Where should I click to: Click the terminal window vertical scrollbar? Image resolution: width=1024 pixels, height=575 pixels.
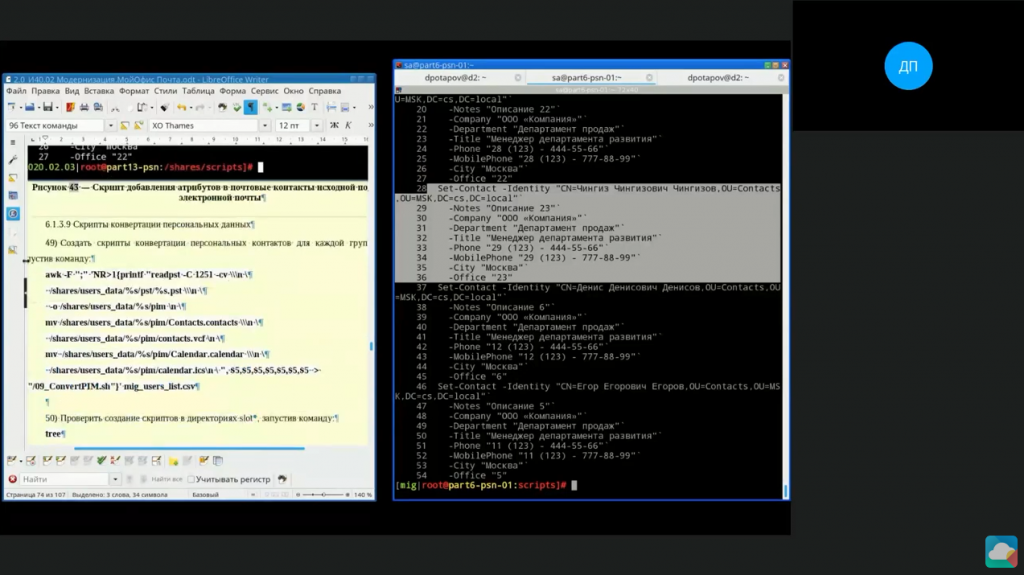pyautogui.click(x=785, y=295)
